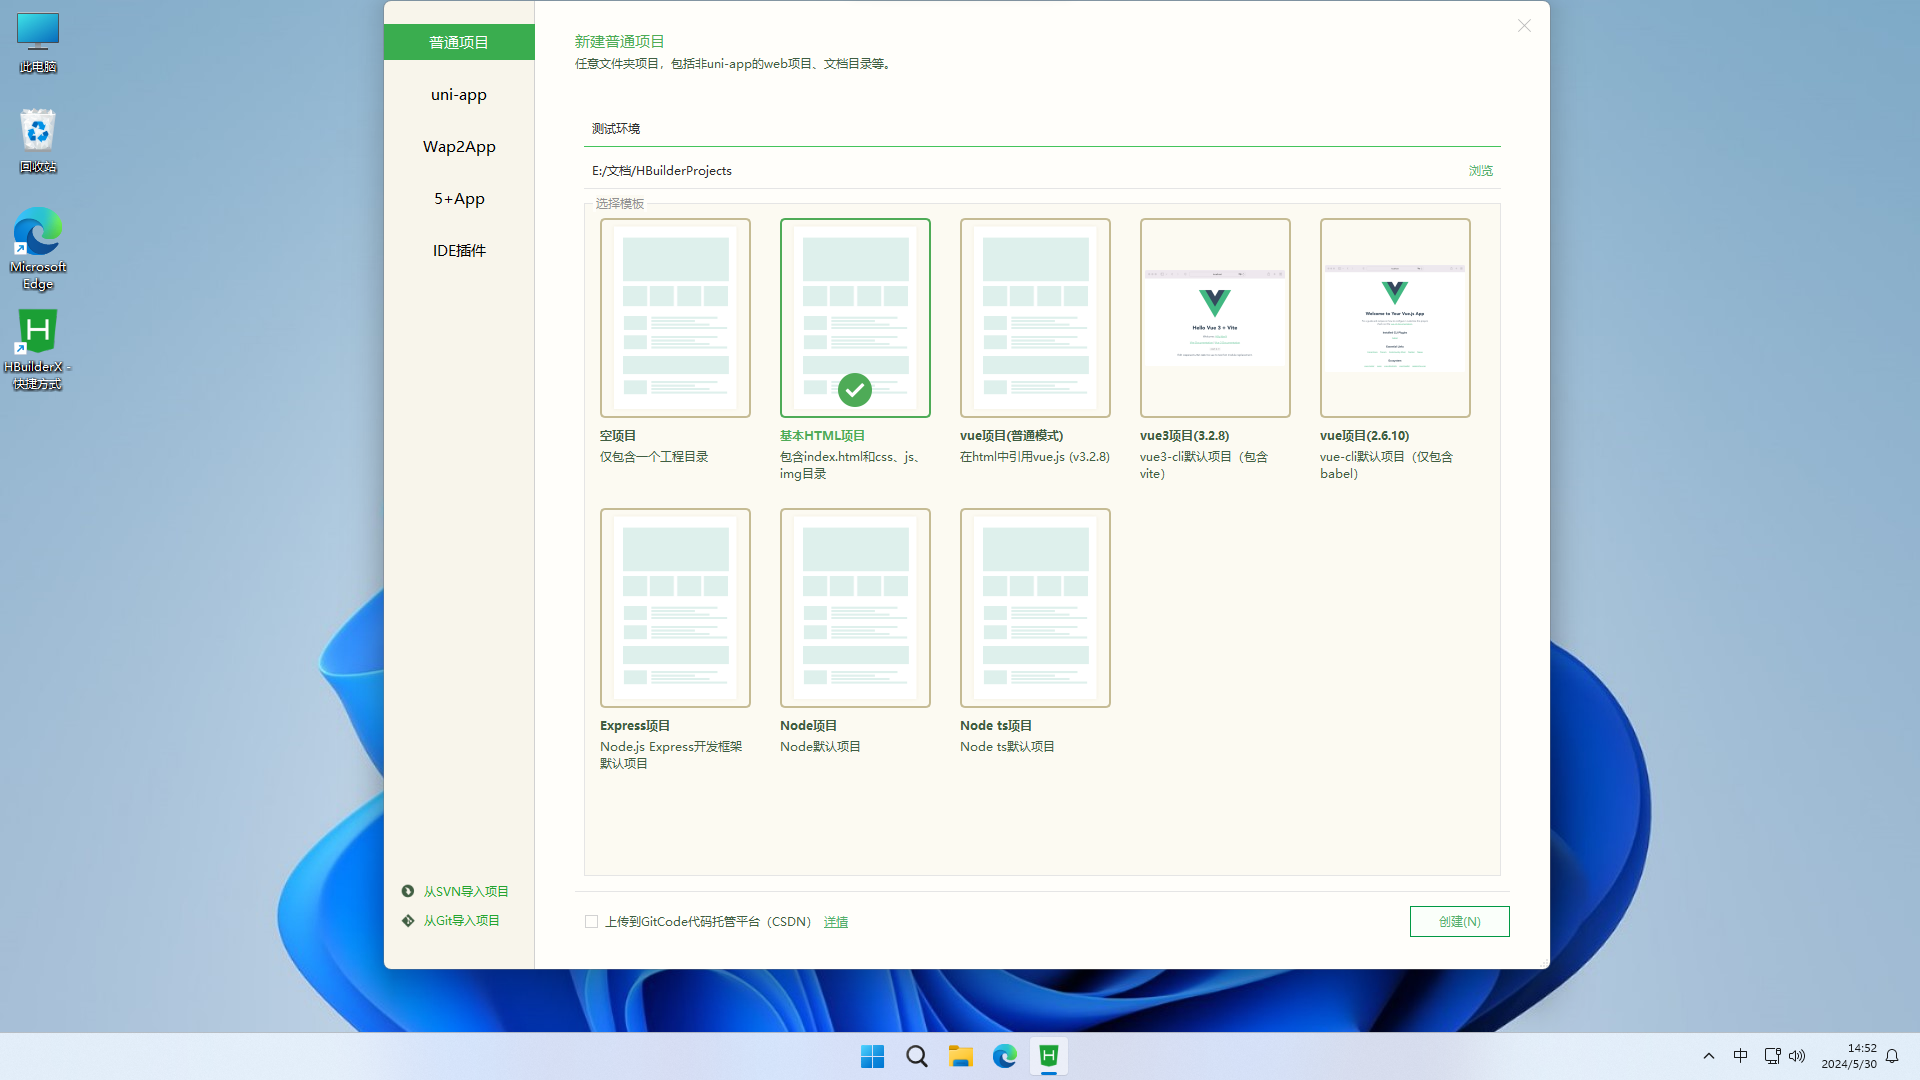
Task: Click the Windows Start button
Action: pos(872,1056)
